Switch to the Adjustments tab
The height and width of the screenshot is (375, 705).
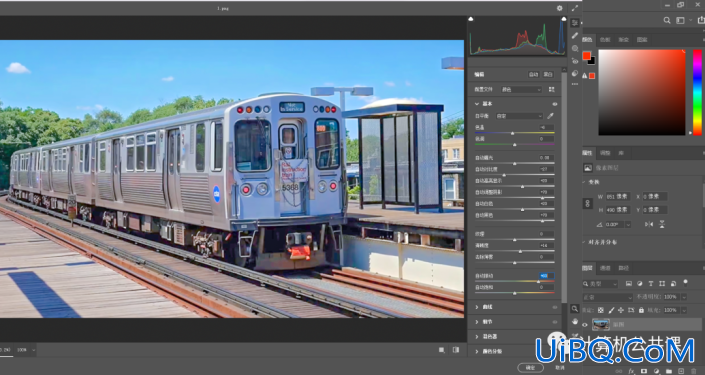point(605,153)
